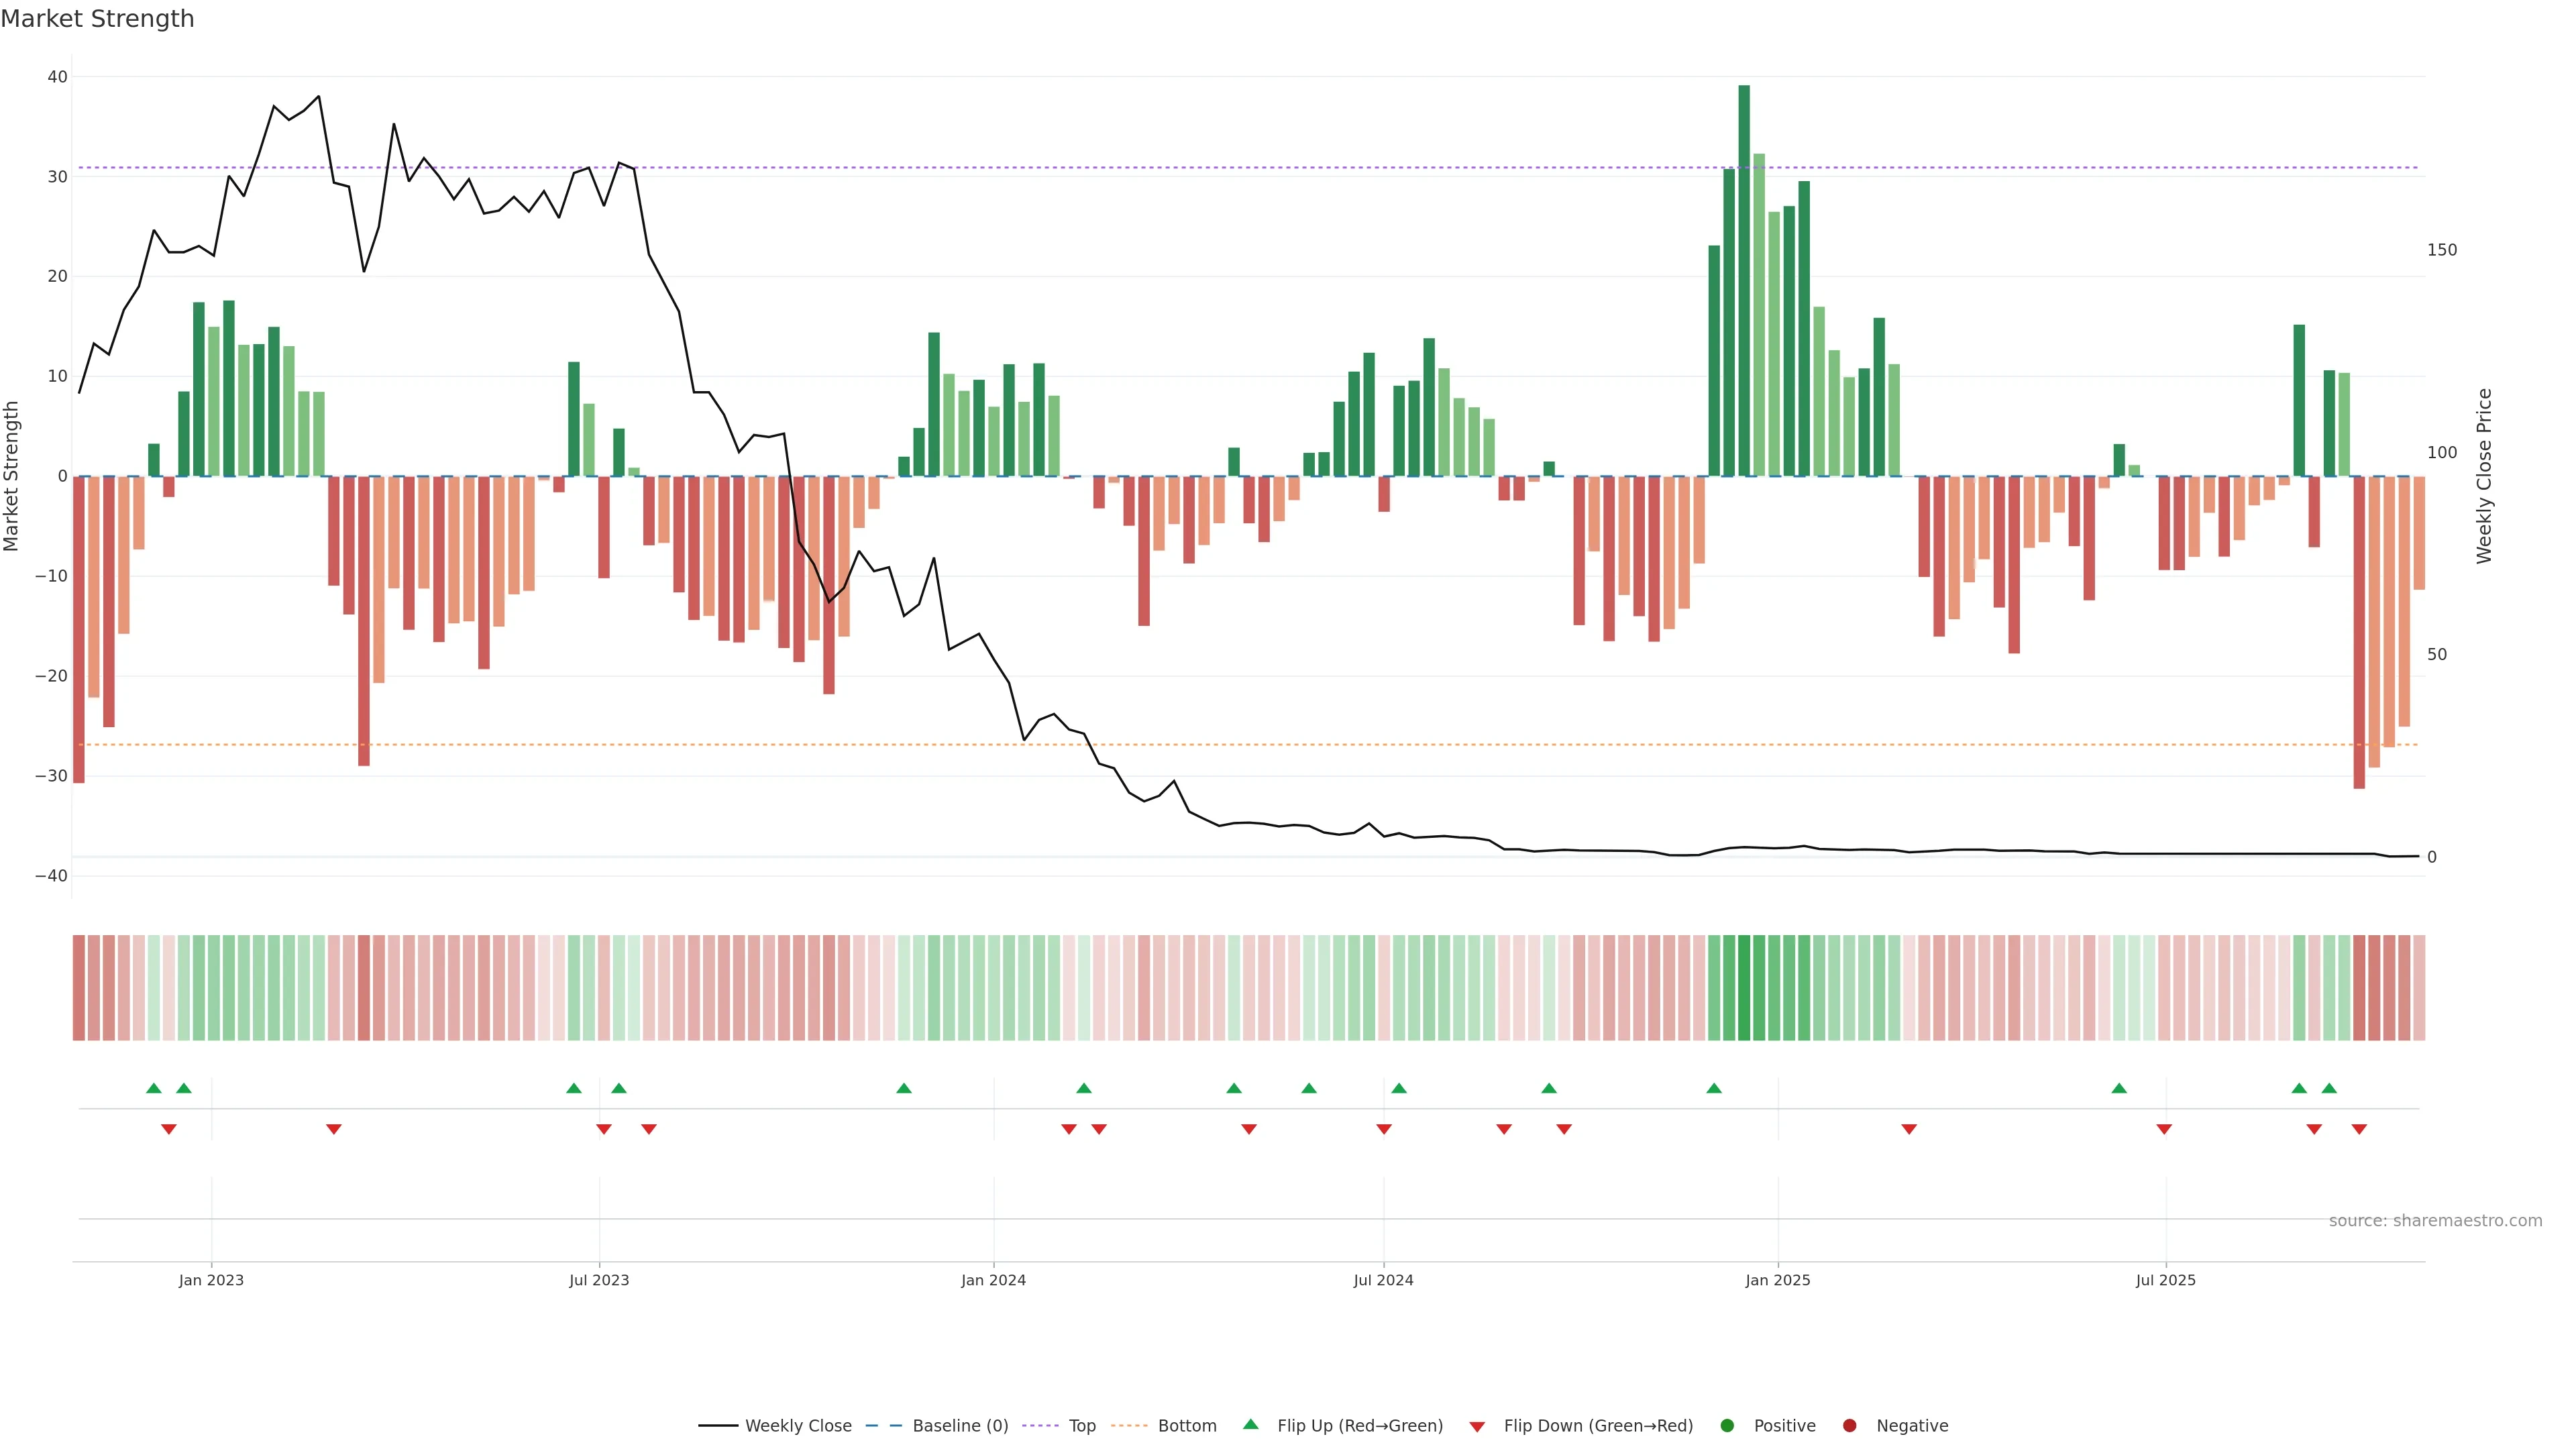Click the source: sharemaestro.com text

[x=2435, y=1221]
